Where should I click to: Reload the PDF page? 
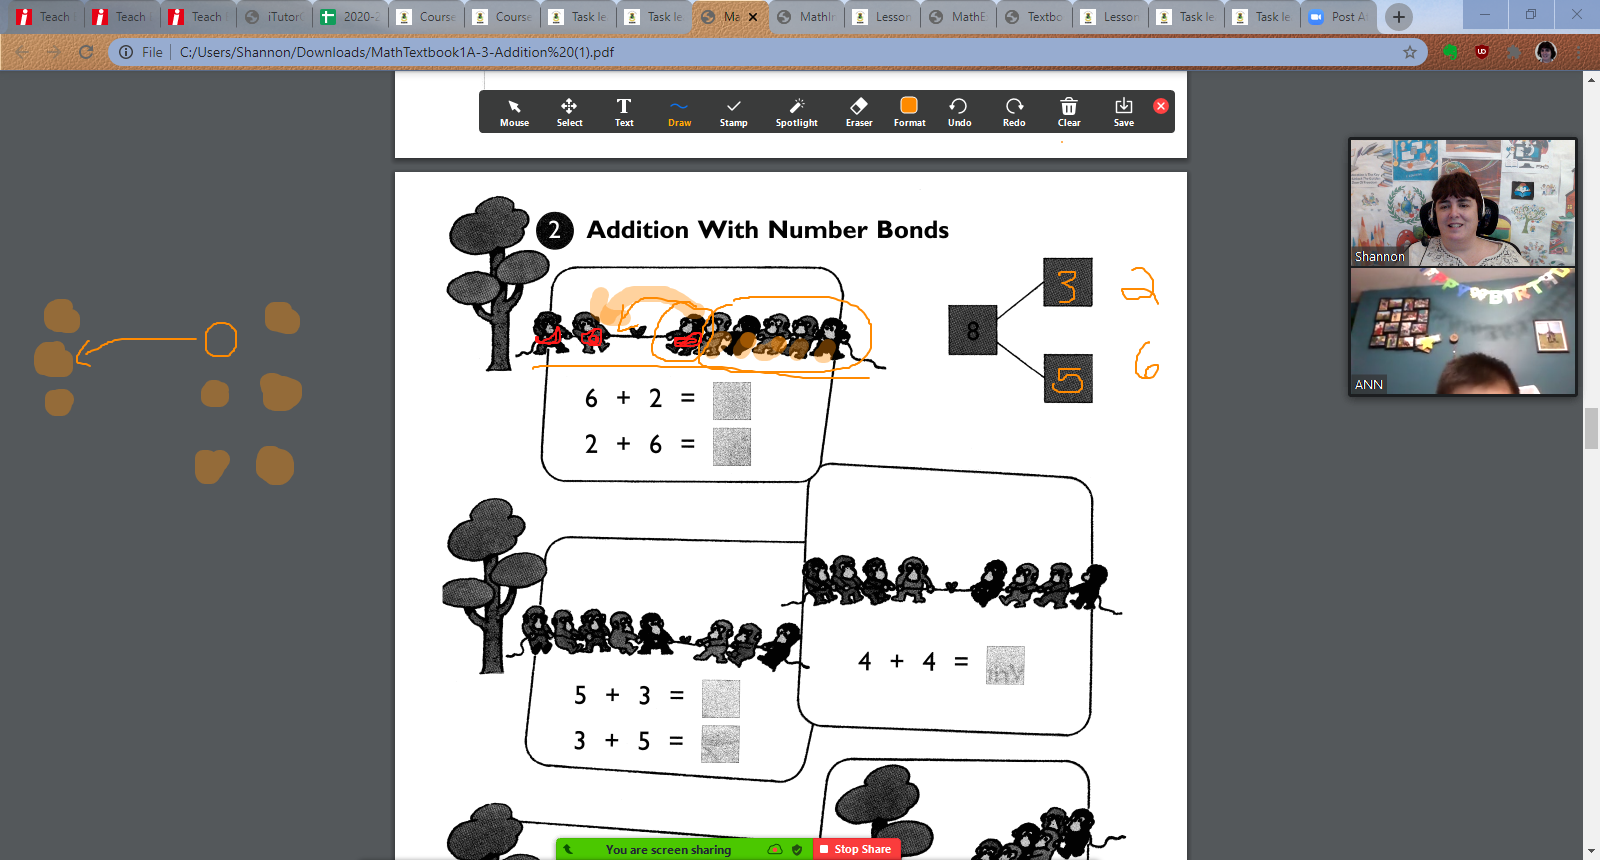tap(86, 52)
